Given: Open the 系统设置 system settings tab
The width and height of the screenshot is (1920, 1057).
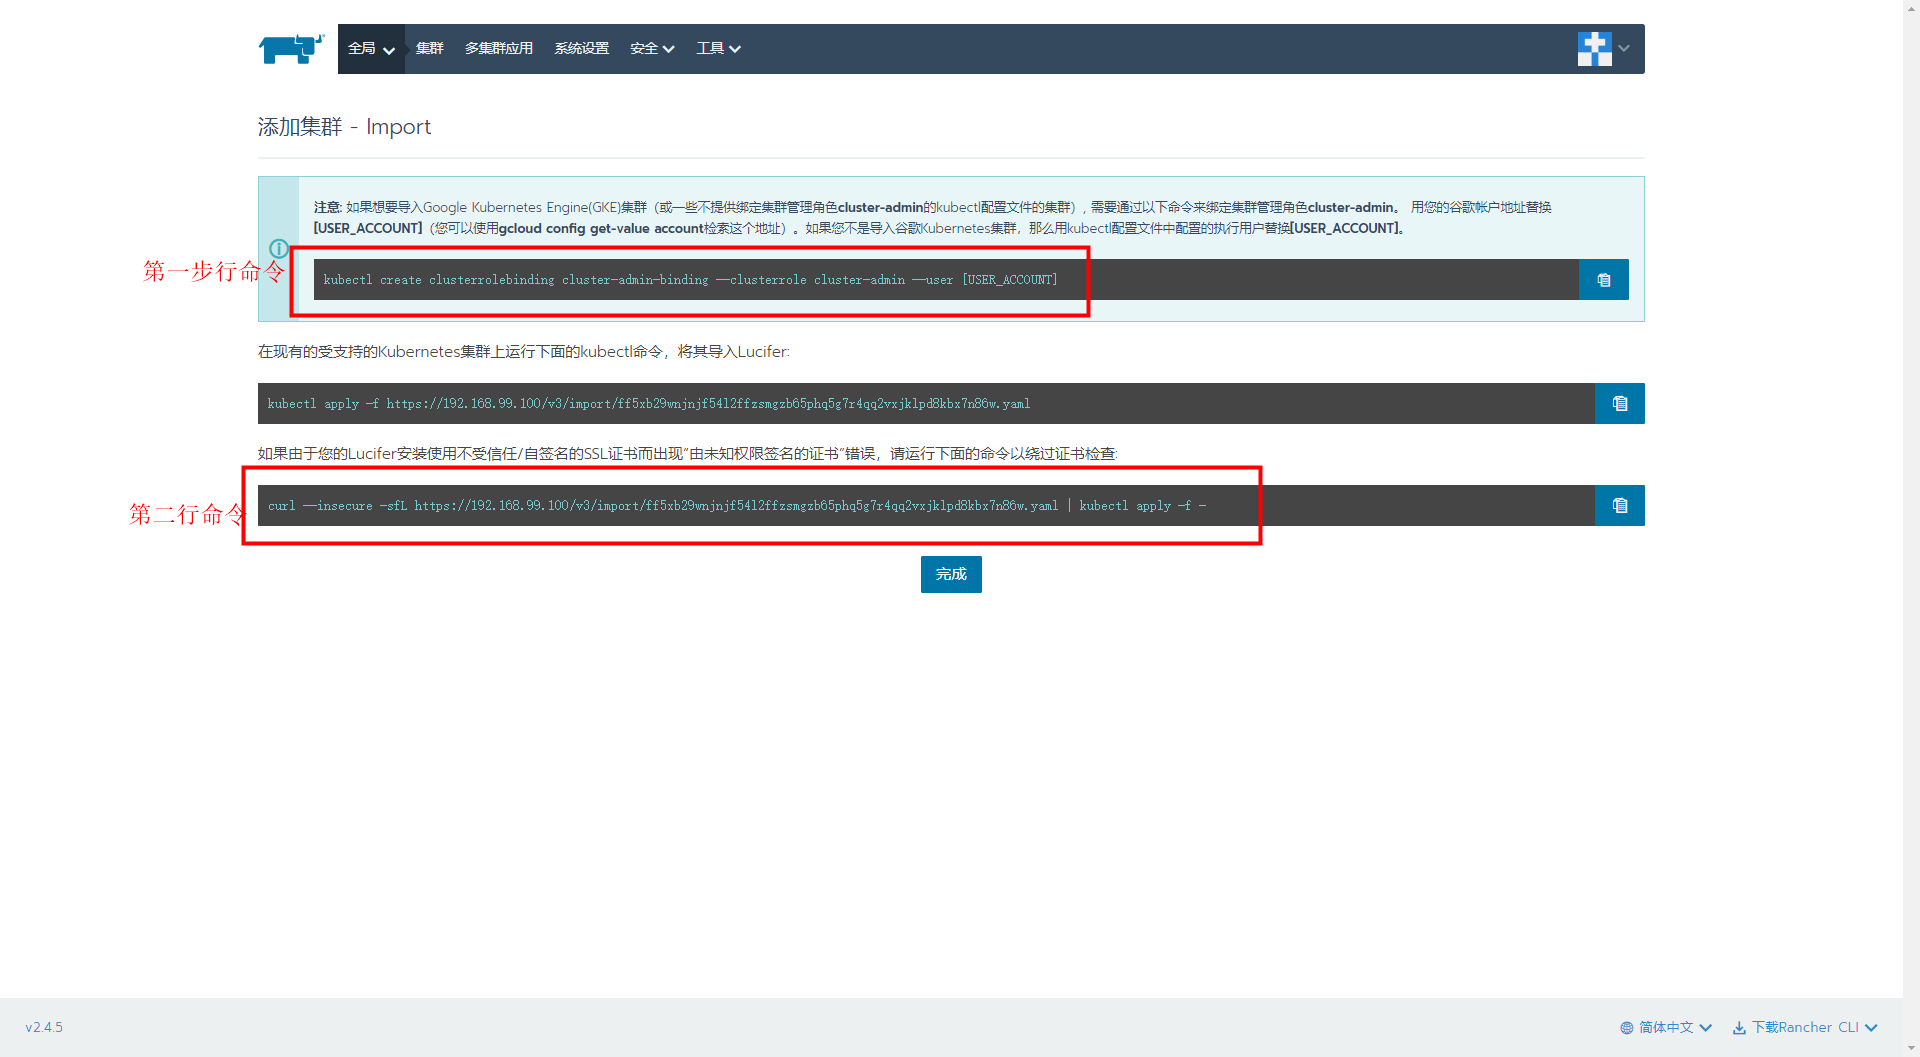Looking at the screenshot, I should click(581, 49).
